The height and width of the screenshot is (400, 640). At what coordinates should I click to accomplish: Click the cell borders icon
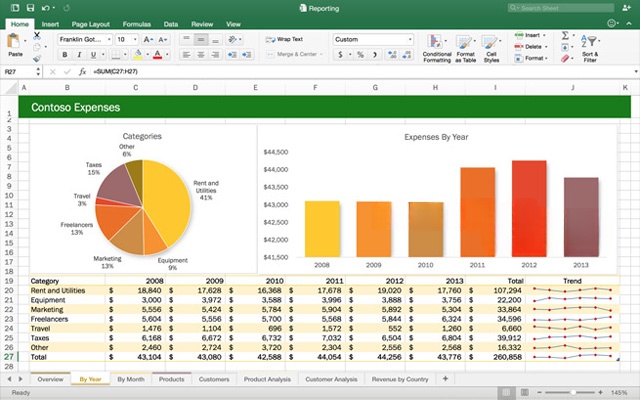point(116,55)
